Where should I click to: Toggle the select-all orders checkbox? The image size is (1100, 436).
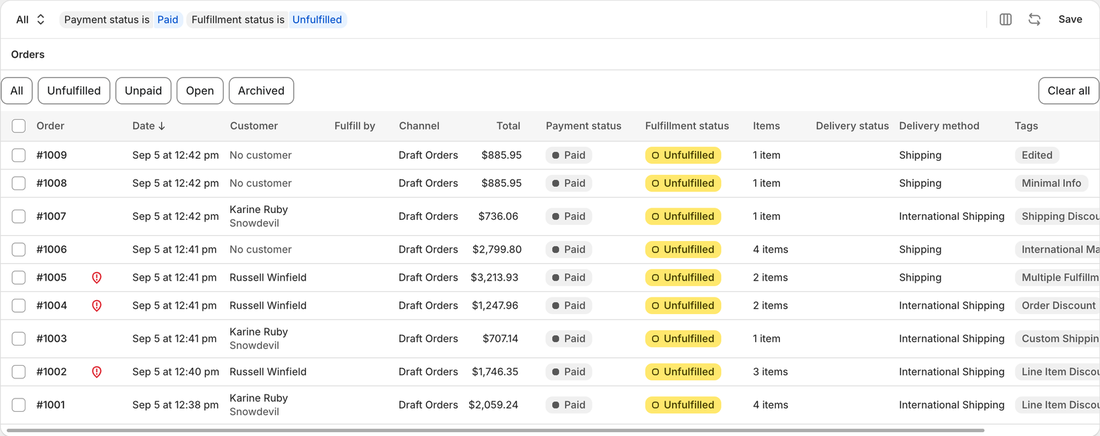point(19,126)
